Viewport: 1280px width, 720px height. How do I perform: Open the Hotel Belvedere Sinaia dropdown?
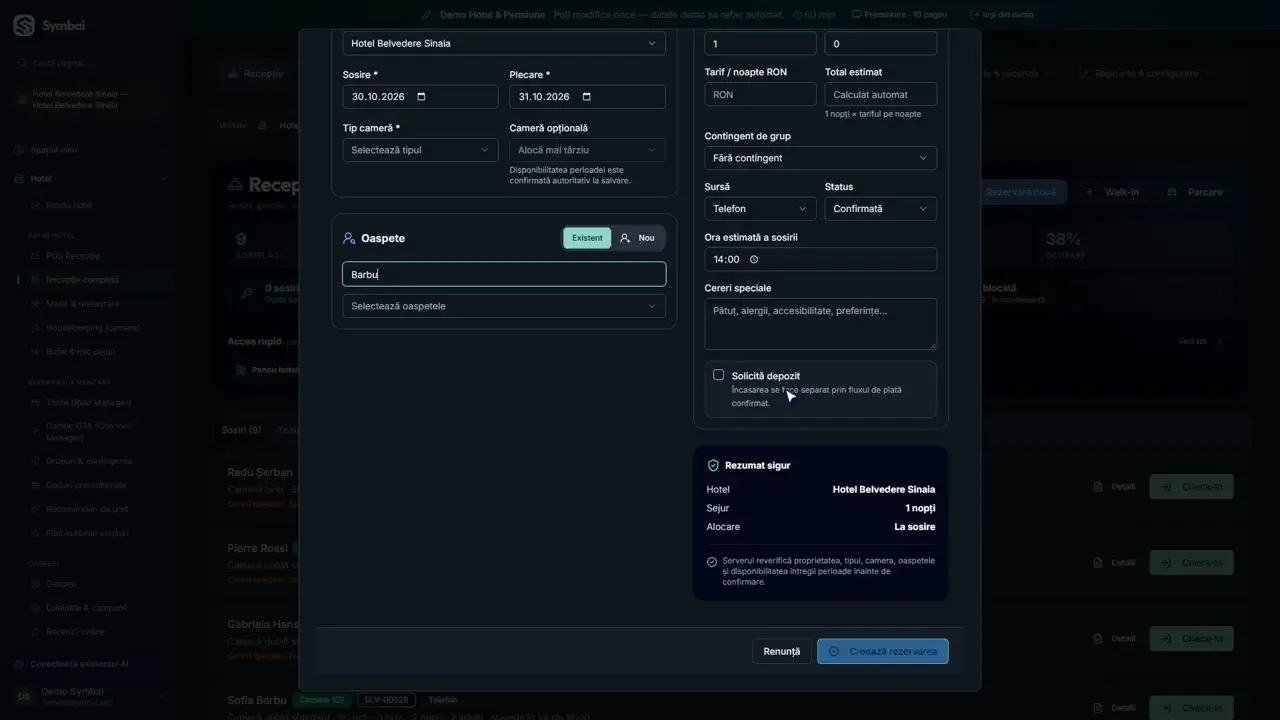(504, 43)
